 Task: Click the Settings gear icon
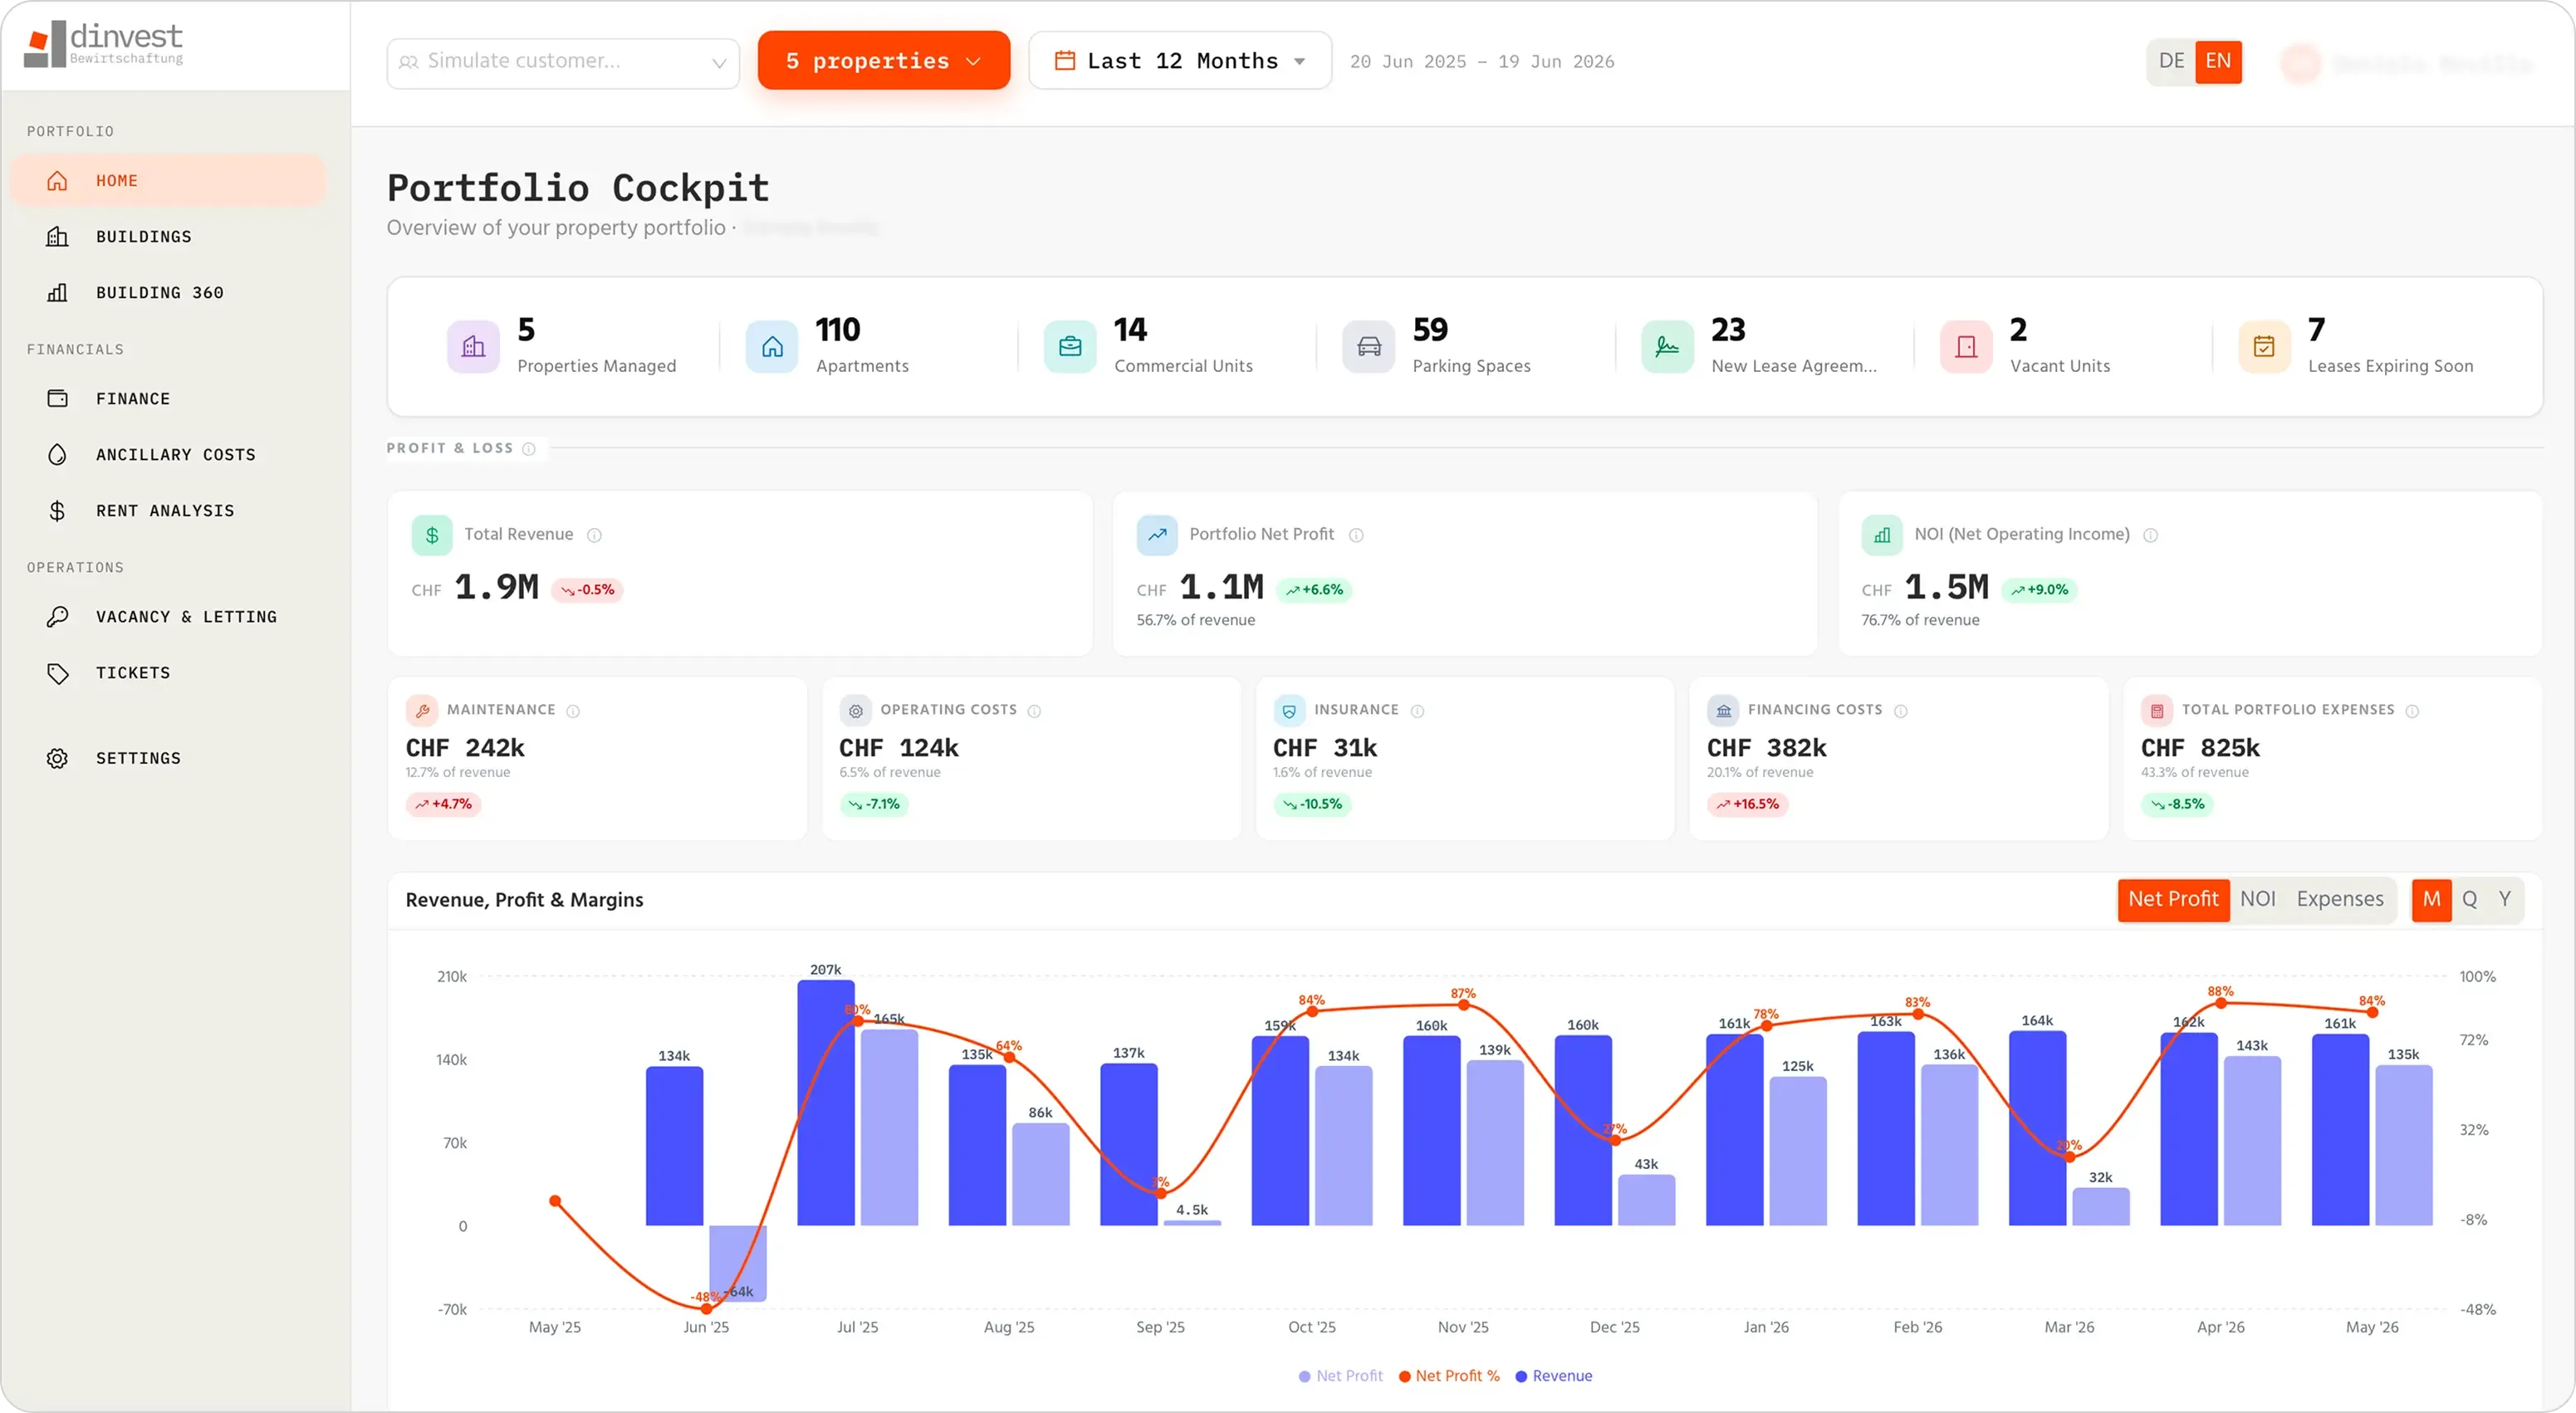(x=57, y=759)
